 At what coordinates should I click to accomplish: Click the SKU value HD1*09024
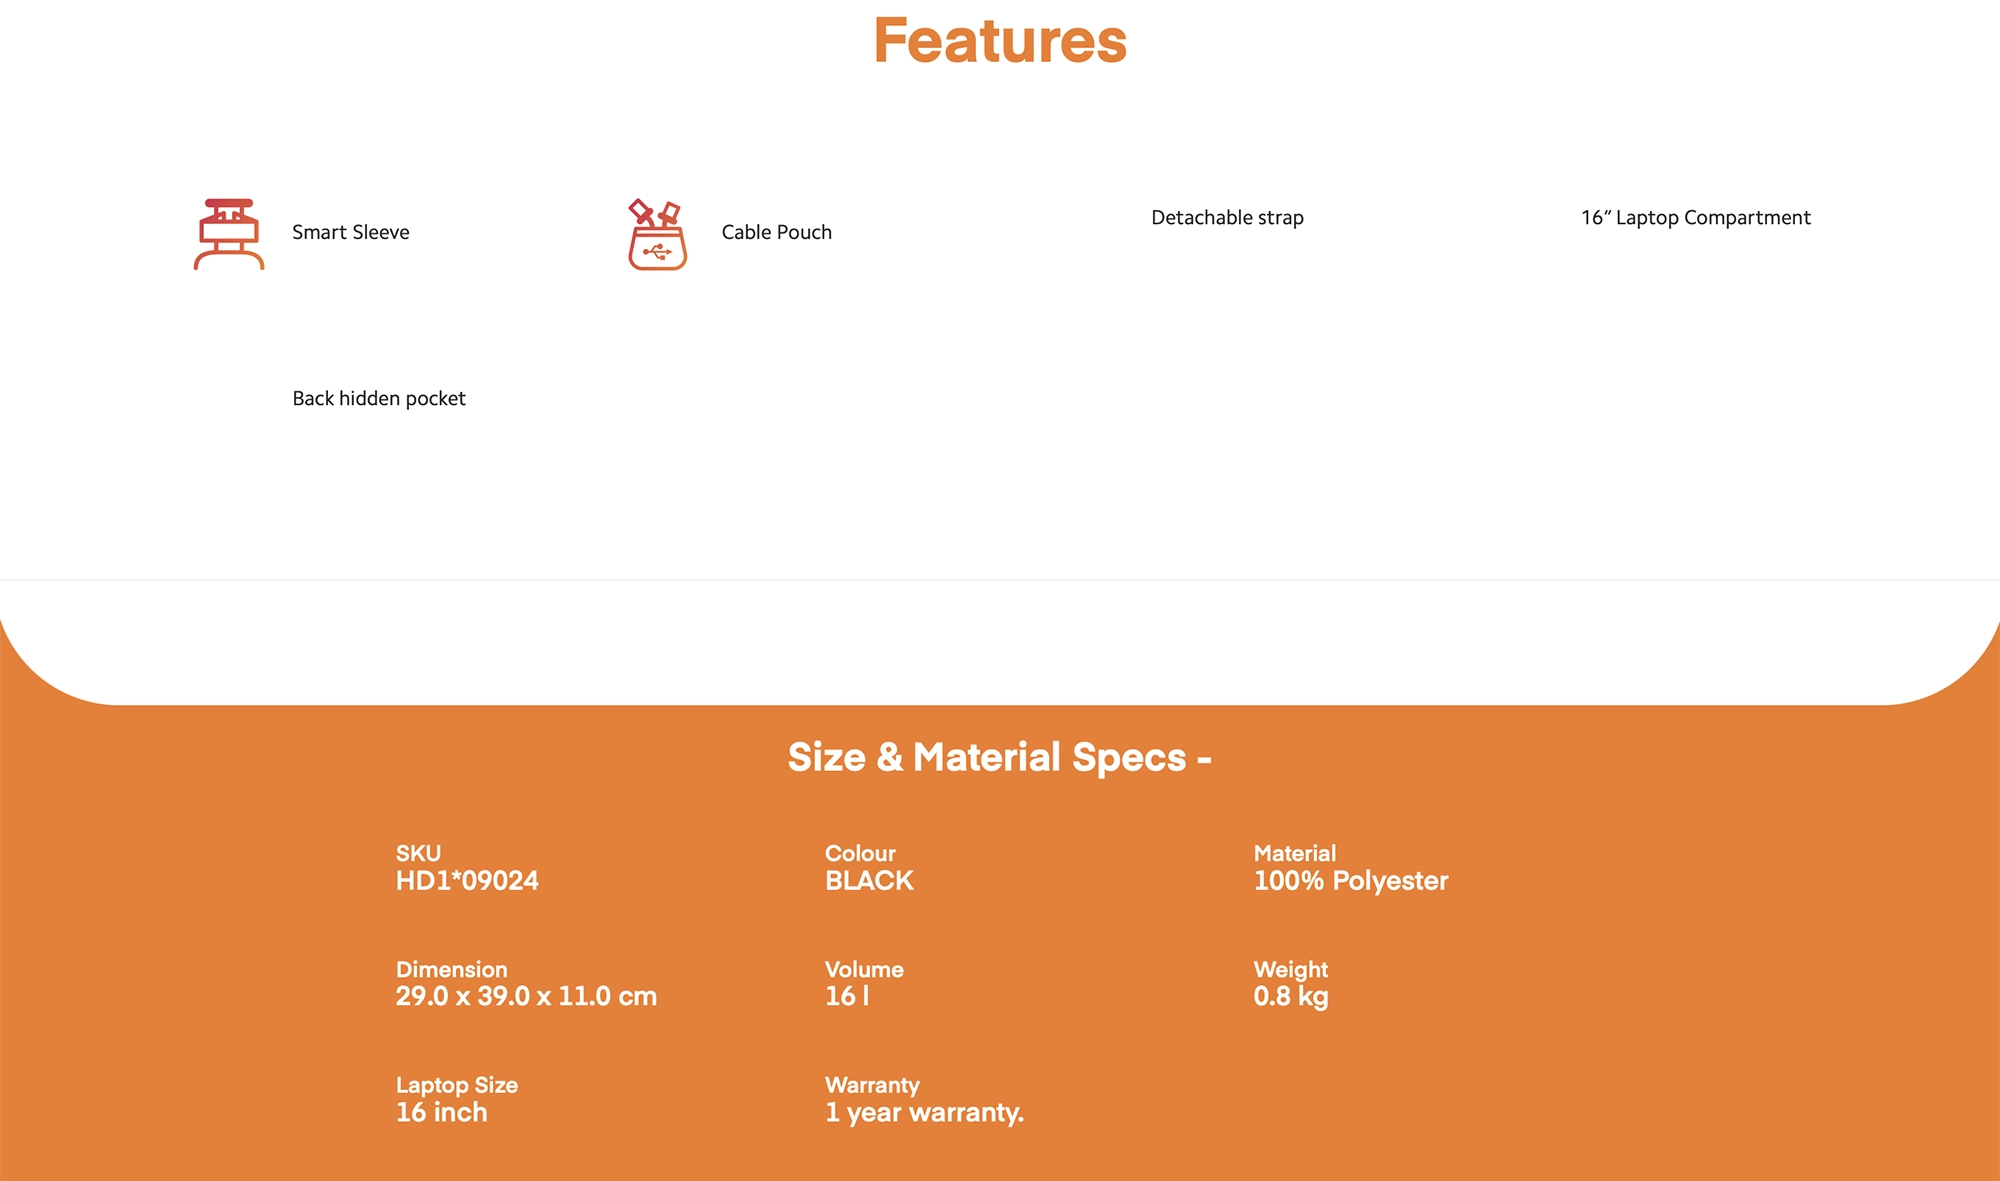pyautogui.click(x=467, y=881)
